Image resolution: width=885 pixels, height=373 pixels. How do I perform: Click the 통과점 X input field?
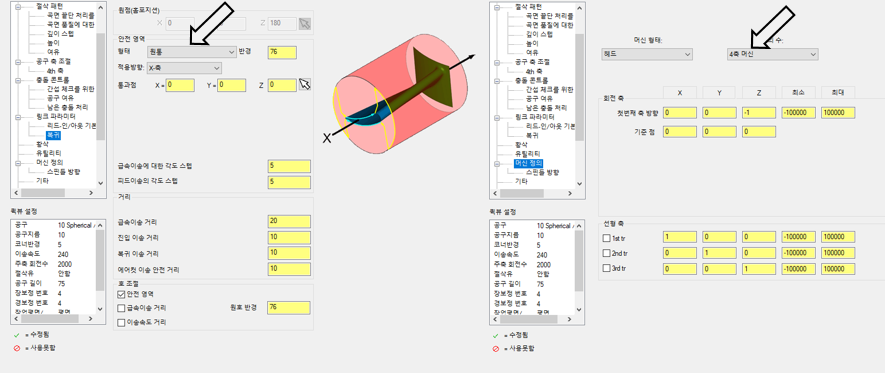click(180, 85)
